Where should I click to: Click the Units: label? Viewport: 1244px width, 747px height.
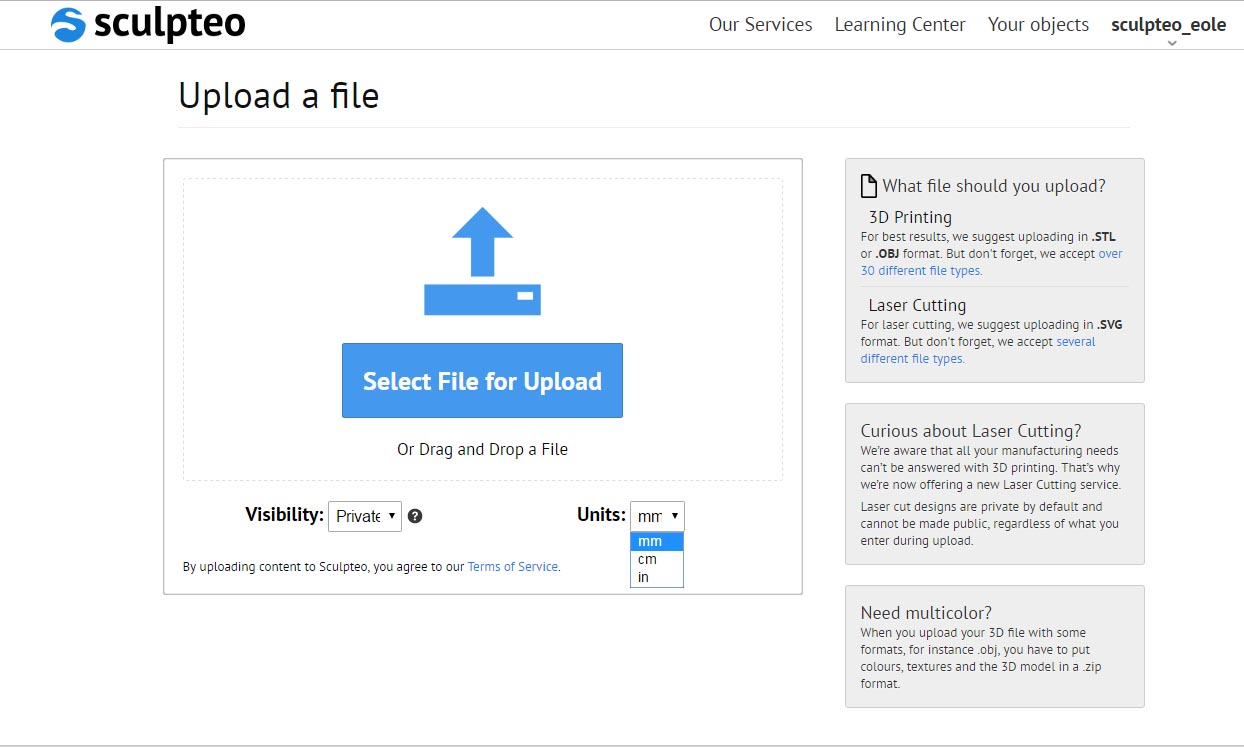(x=601, y=515)
